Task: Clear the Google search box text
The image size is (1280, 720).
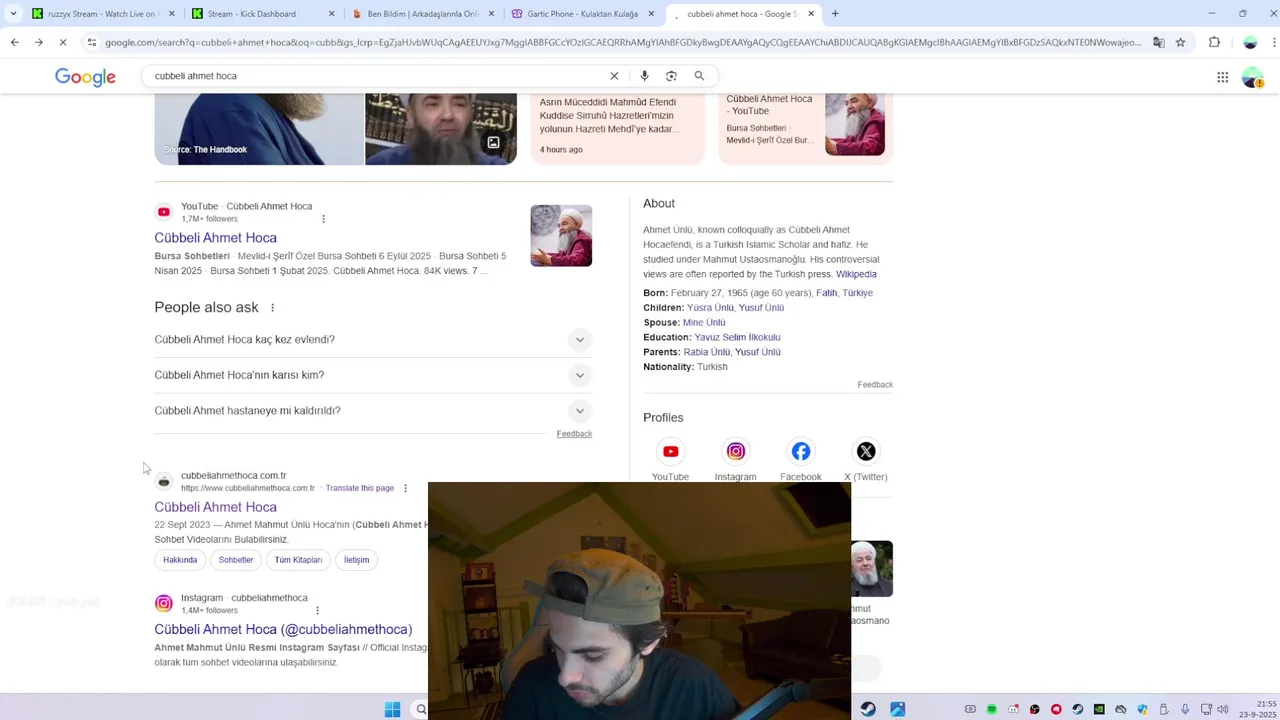Action: point(614,76)
